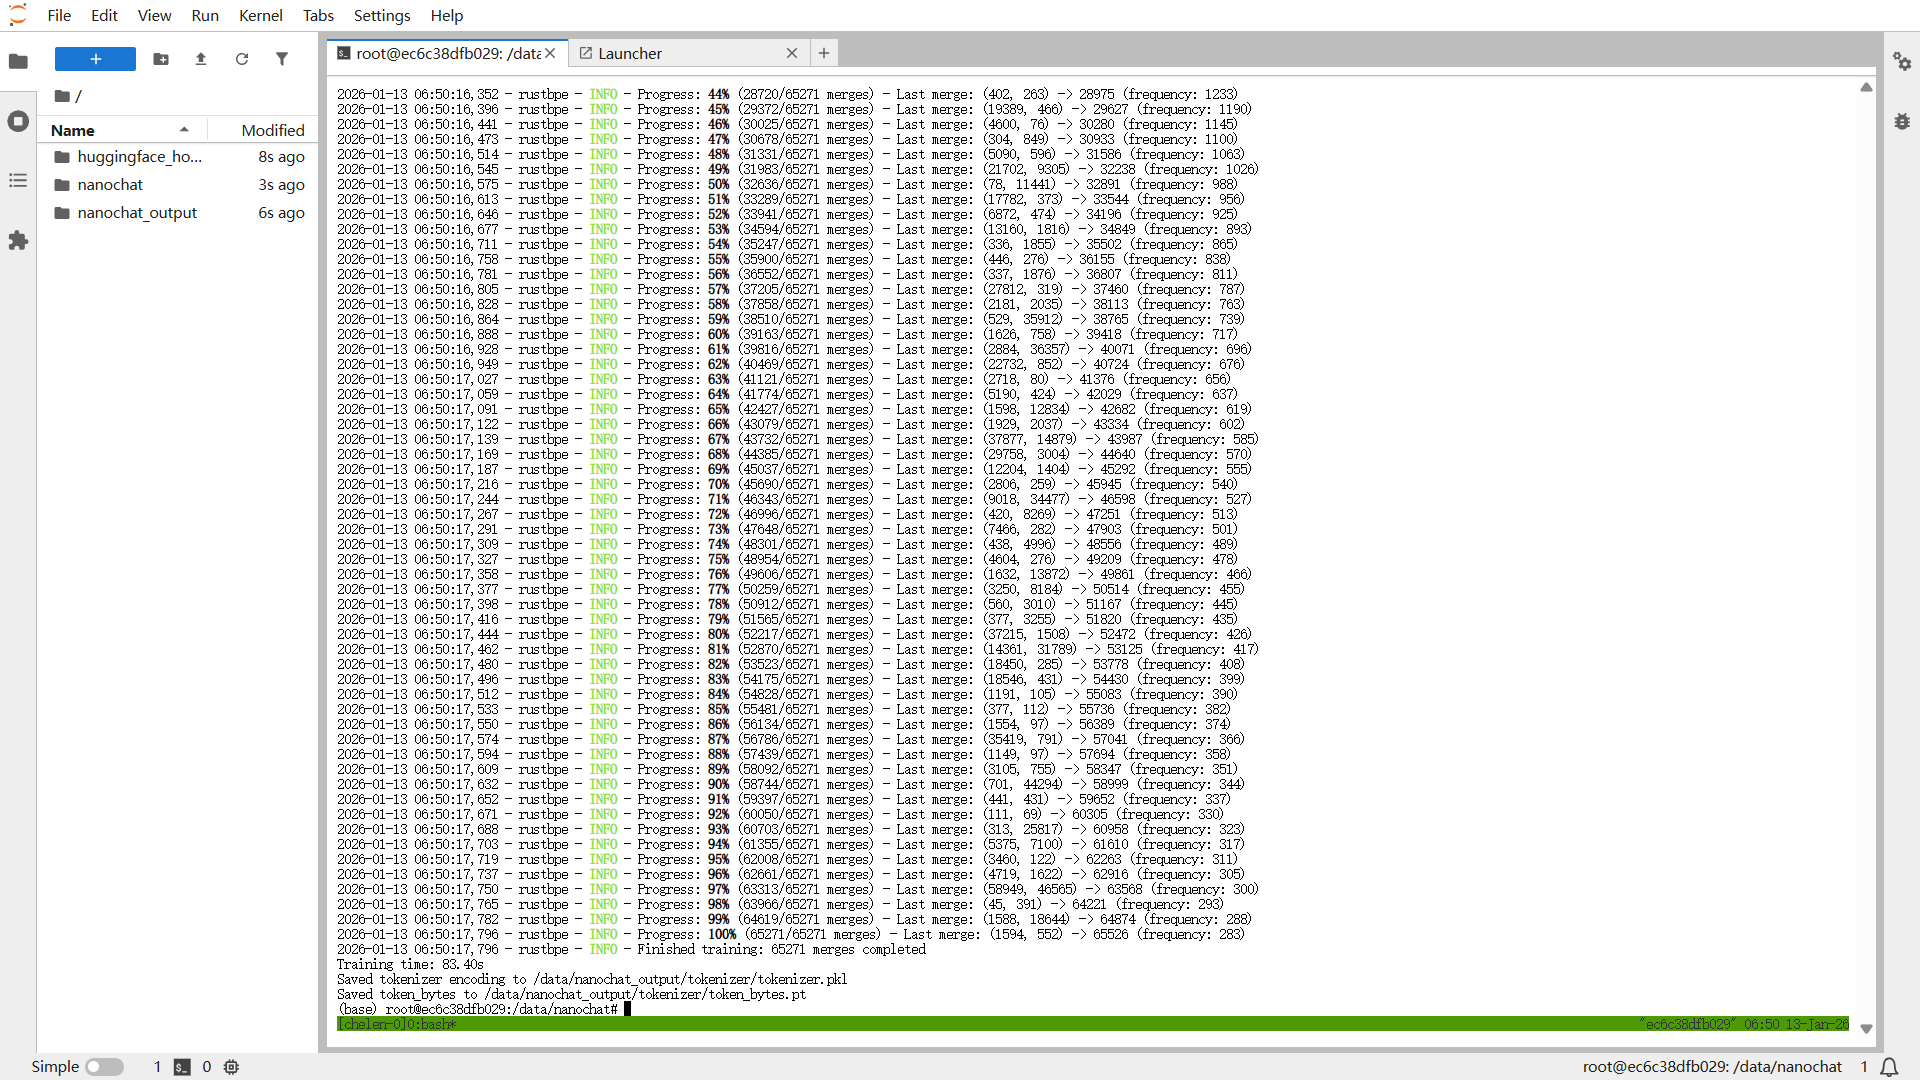
Task: Add a new tab with plus button
Action: point(824,53)
